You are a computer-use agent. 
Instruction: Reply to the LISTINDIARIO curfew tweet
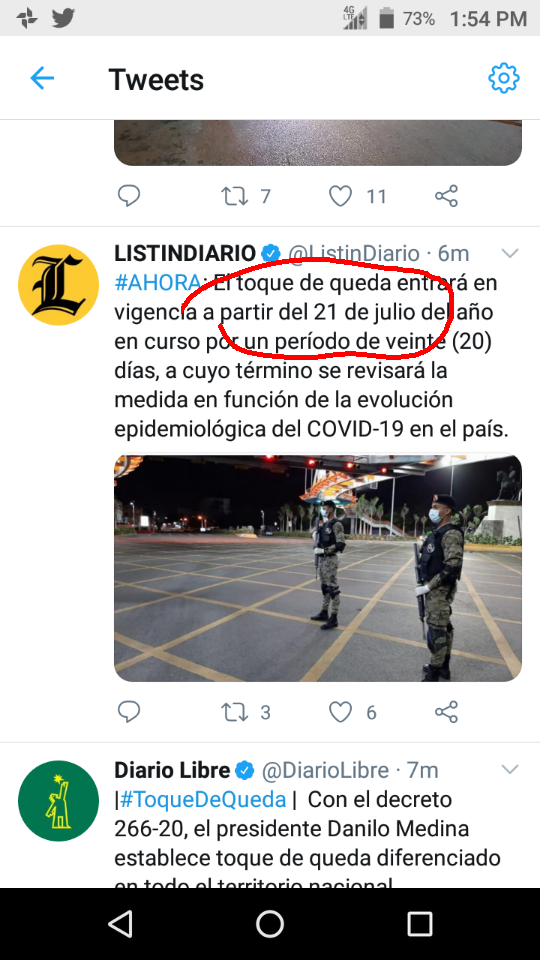pyautogui.click(x=129, y=712)
